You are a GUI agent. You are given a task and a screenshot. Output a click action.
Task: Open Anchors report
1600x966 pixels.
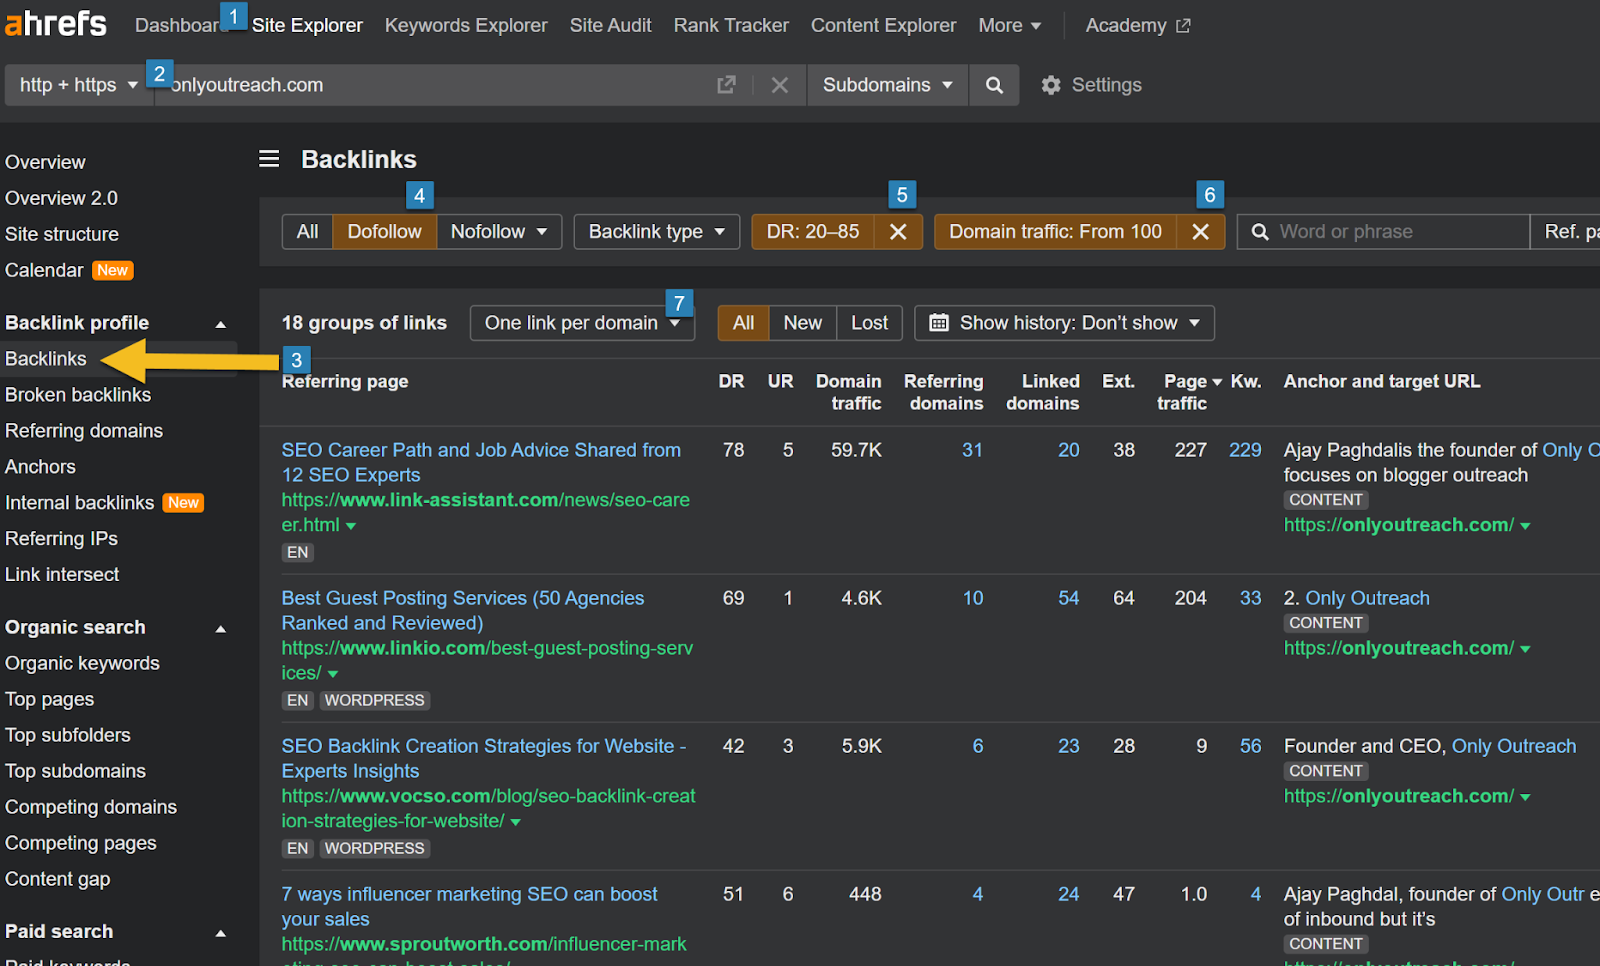[40, 467]
